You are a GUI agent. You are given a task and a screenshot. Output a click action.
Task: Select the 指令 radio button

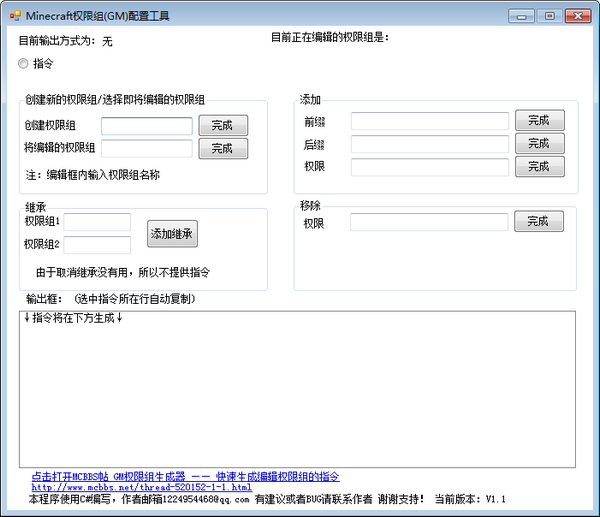tap(23, 64)
